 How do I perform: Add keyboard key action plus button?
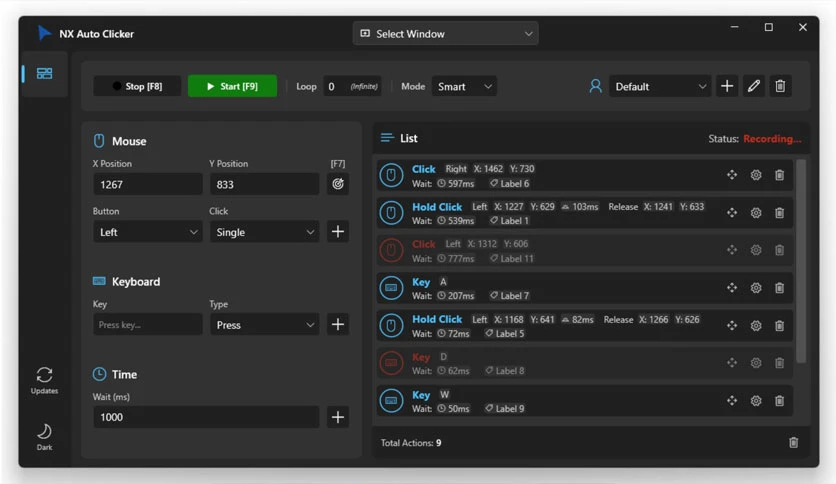tap(338, 324)
